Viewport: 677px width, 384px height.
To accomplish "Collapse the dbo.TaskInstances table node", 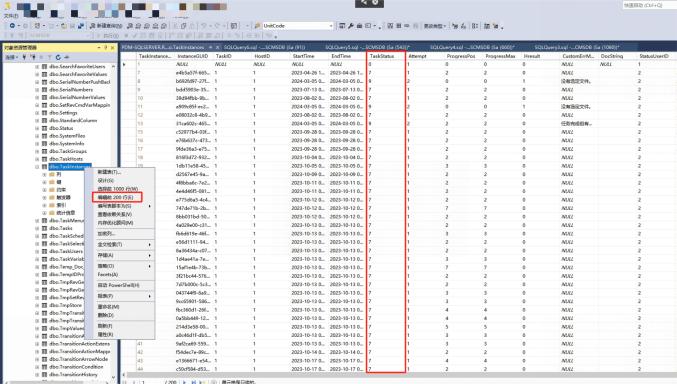I will [38, 167].
